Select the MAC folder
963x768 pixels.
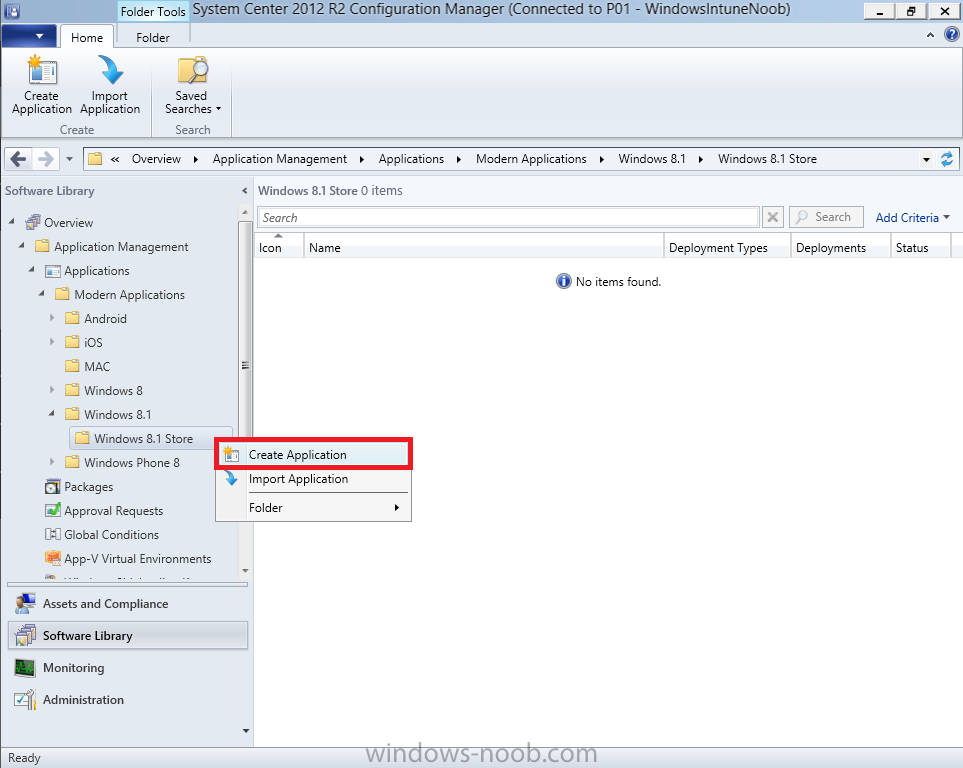click(97, 366)
